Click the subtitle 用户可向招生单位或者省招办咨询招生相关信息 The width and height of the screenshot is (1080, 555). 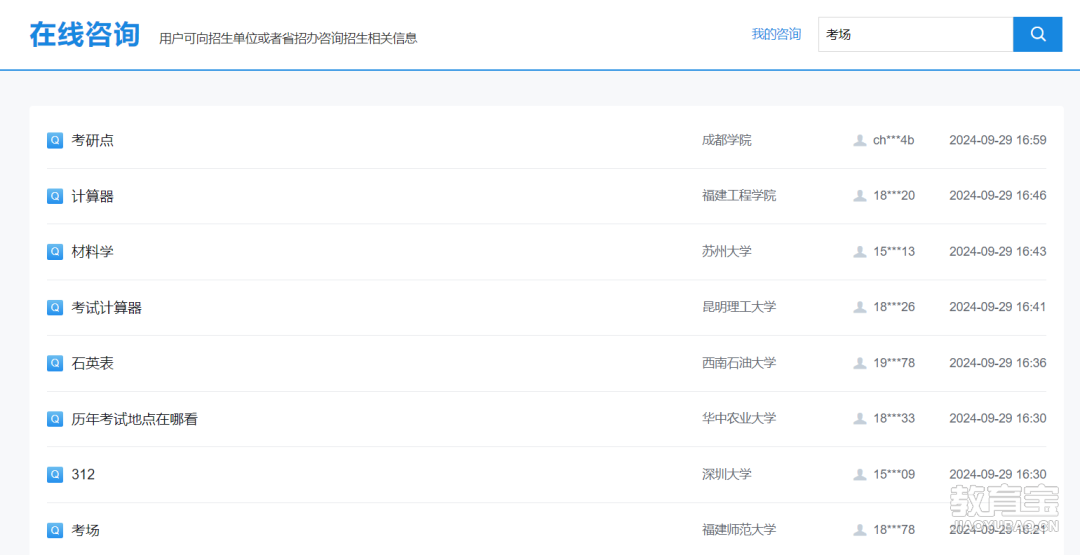288,38
